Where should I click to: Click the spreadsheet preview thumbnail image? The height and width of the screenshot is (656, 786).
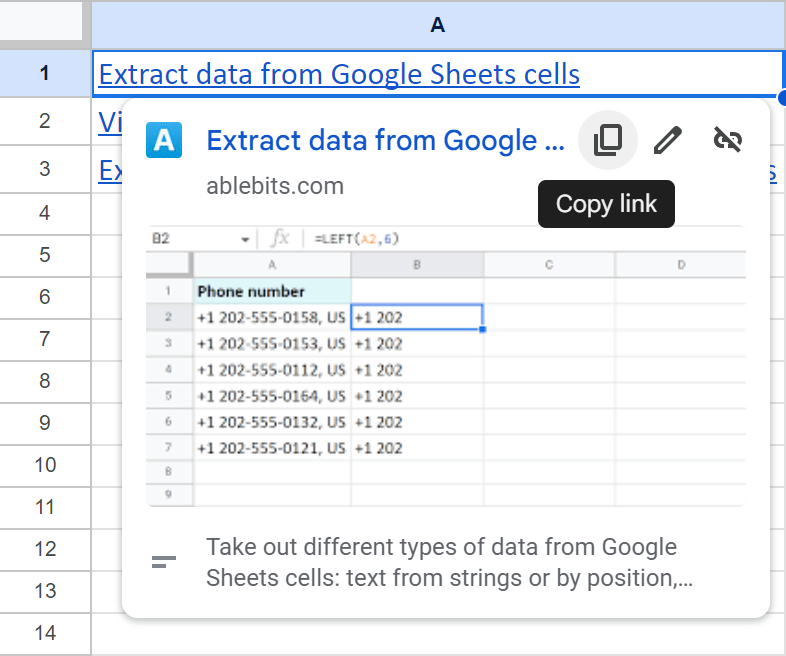[445, 365]
